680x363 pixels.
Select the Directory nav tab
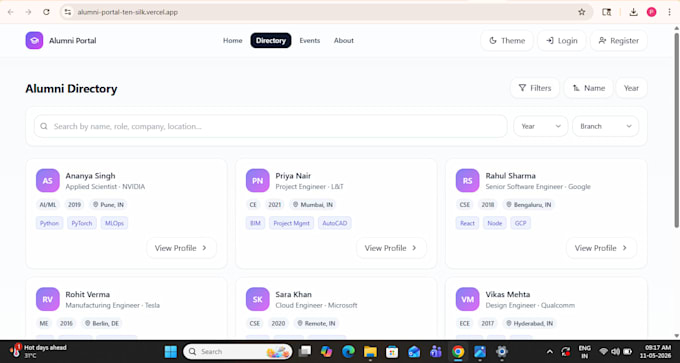[x=271, y=40]
